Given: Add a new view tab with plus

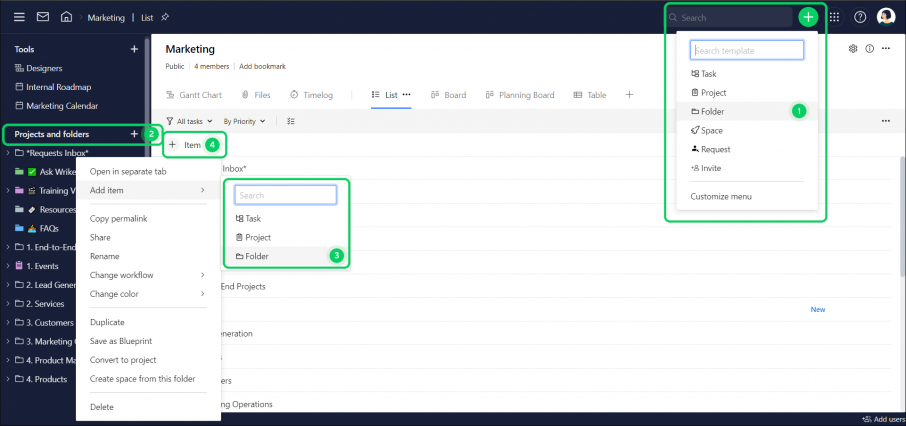Looking at the screenshot, I should [630, 95].
